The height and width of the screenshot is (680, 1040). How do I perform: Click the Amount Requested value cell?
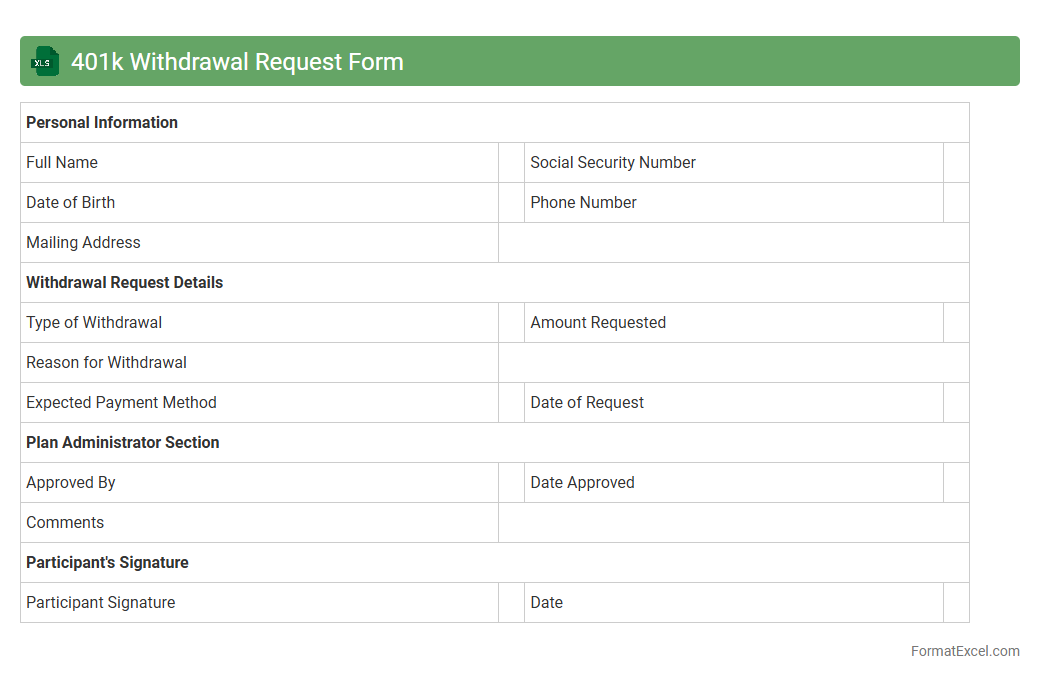coord(956,323)
